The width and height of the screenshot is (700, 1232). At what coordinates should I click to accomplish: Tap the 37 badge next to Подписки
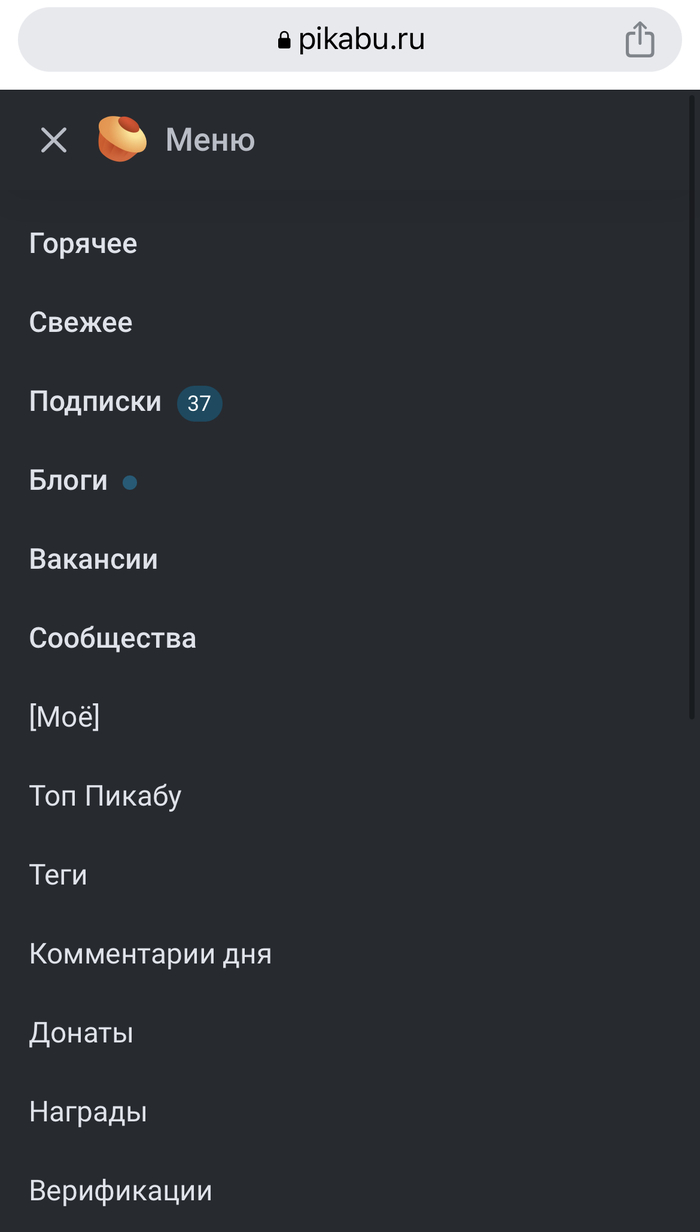199,403
